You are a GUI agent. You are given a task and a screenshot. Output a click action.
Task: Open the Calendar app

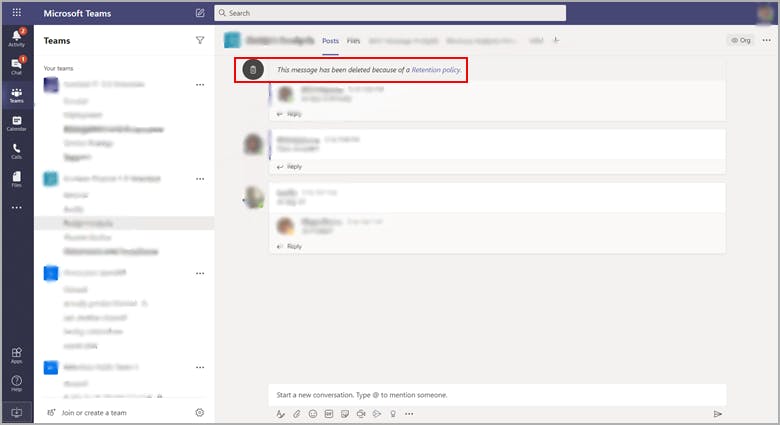[x=16, y=123]
